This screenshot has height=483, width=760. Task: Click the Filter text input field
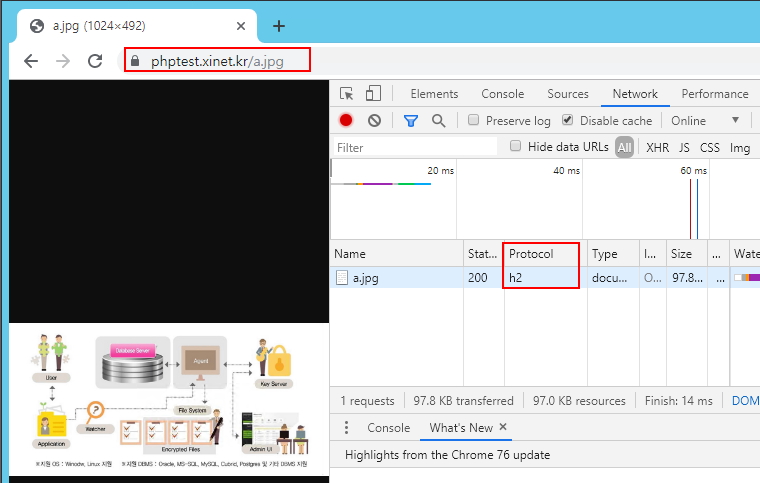(x=415, y=147)
